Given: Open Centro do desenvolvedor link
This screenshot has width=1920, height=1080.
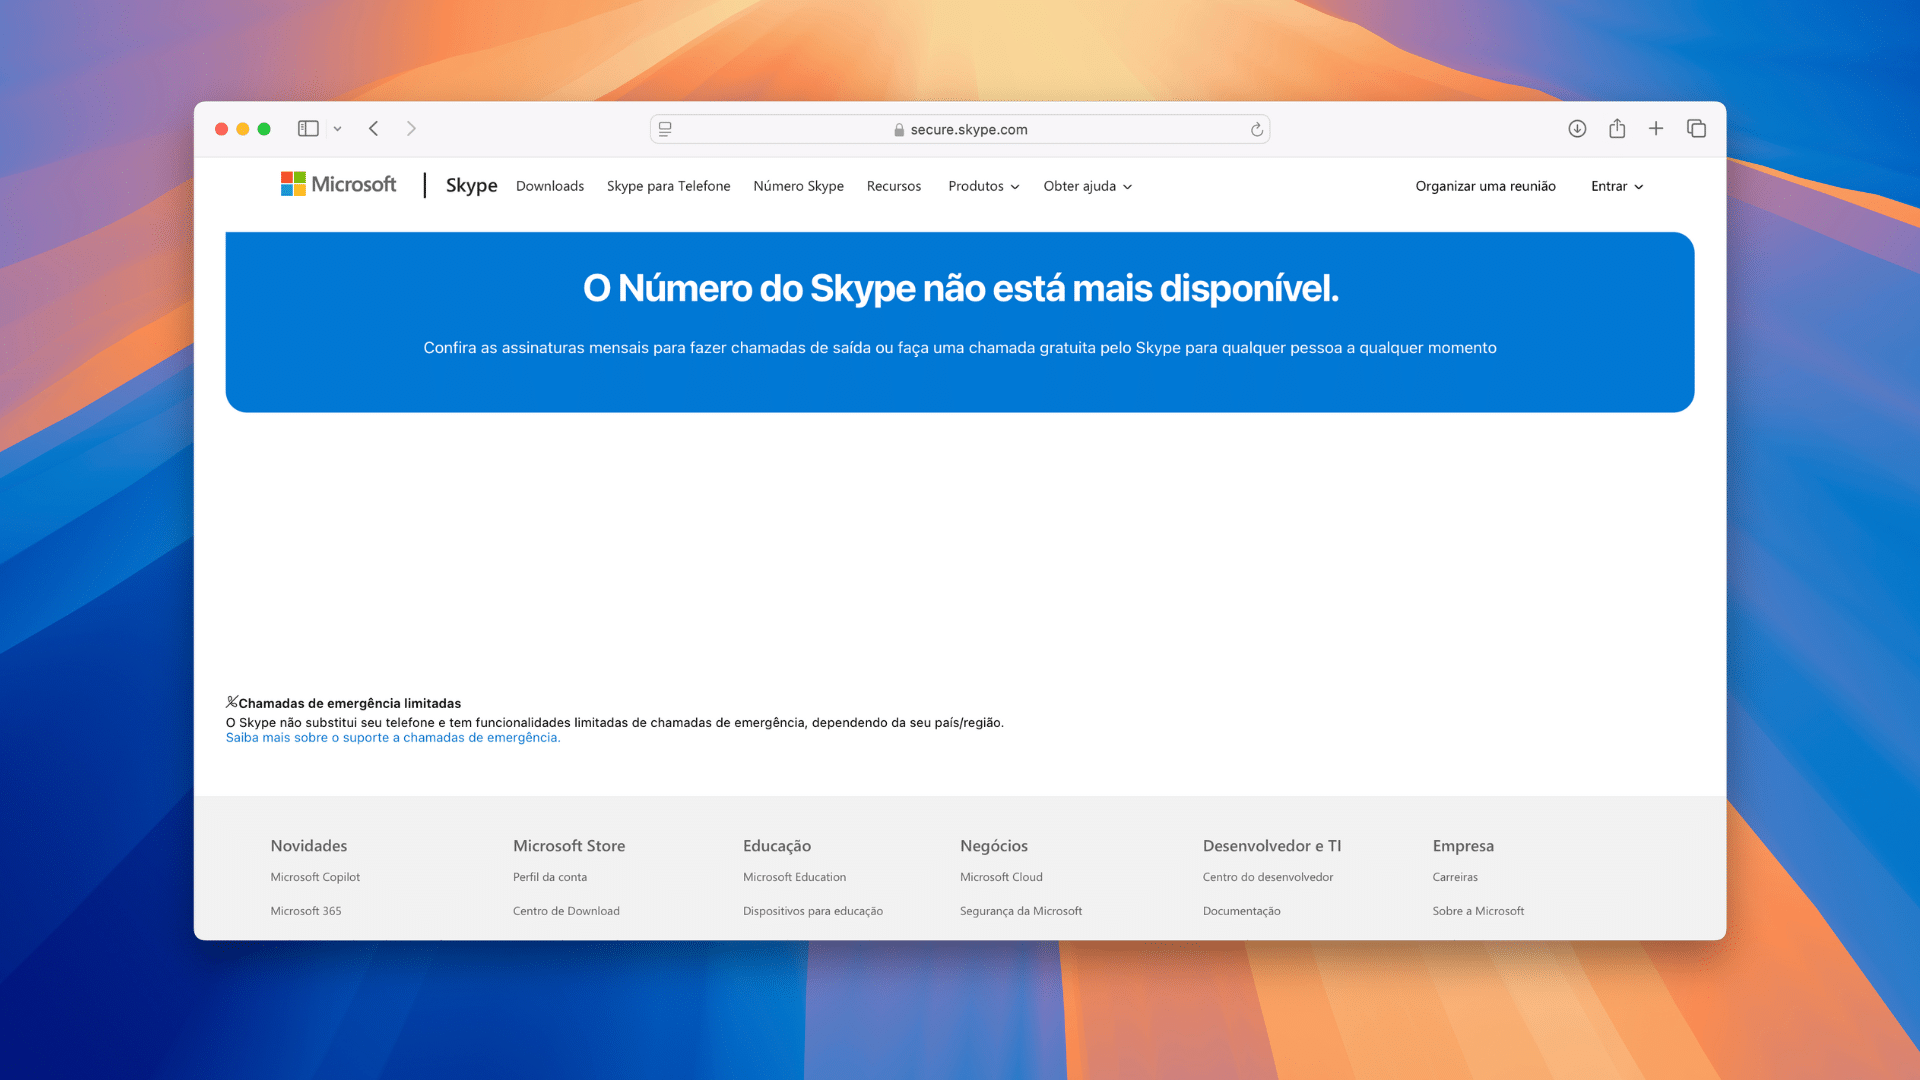Looking at the screenshot, I should 1268,877.
